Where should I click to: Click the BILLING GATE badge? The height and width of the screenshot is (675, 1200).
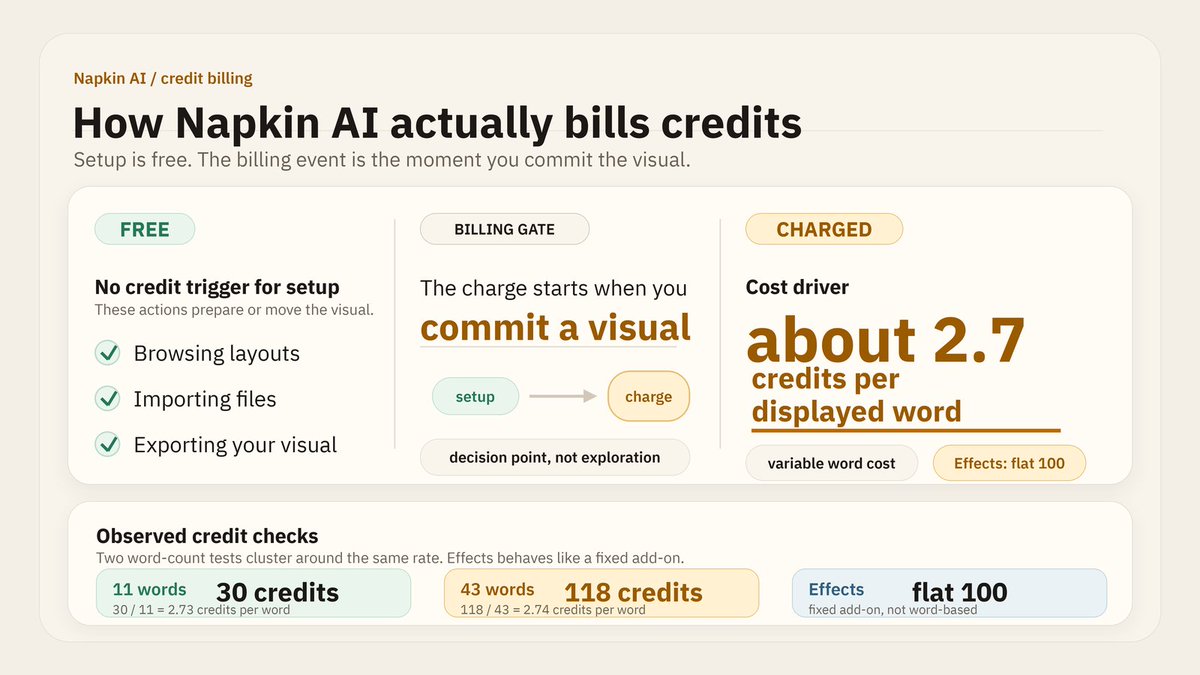pos(504,229)
